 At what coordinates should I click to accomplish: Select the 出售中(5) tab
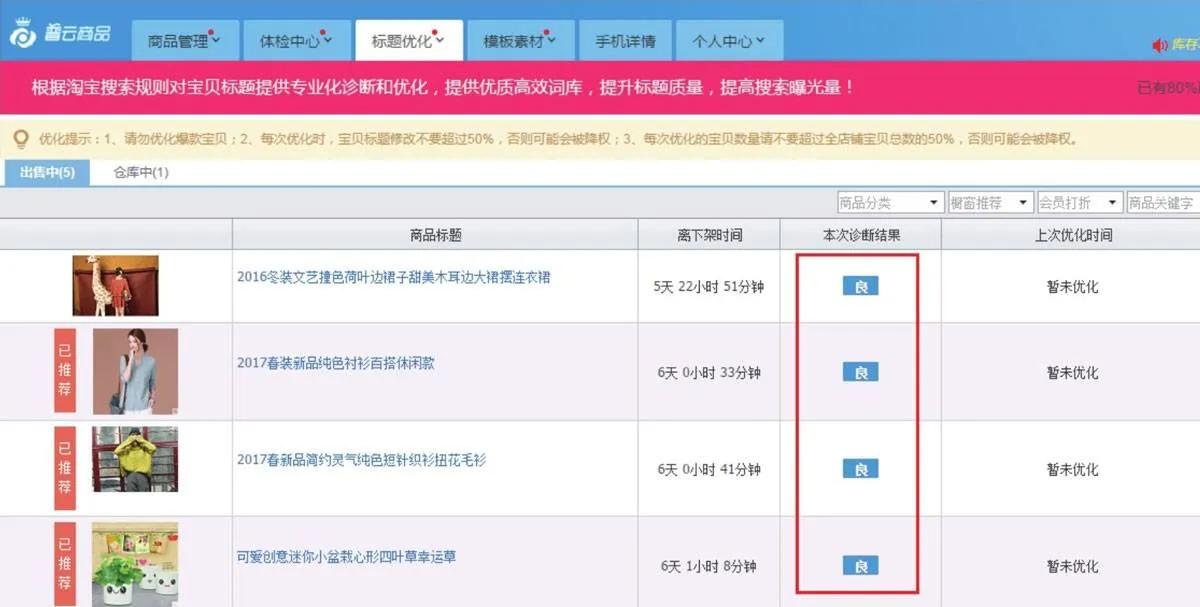(47, 172)
